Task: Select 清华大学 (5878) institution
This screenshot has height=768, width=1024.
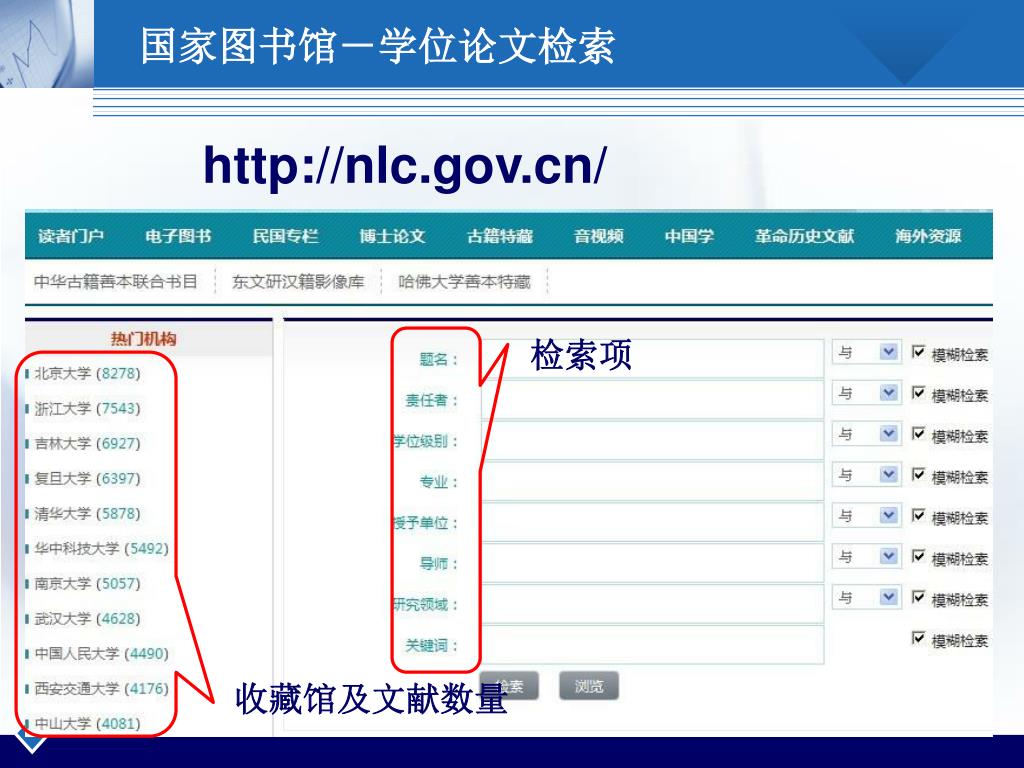Action: pos(88,513)
